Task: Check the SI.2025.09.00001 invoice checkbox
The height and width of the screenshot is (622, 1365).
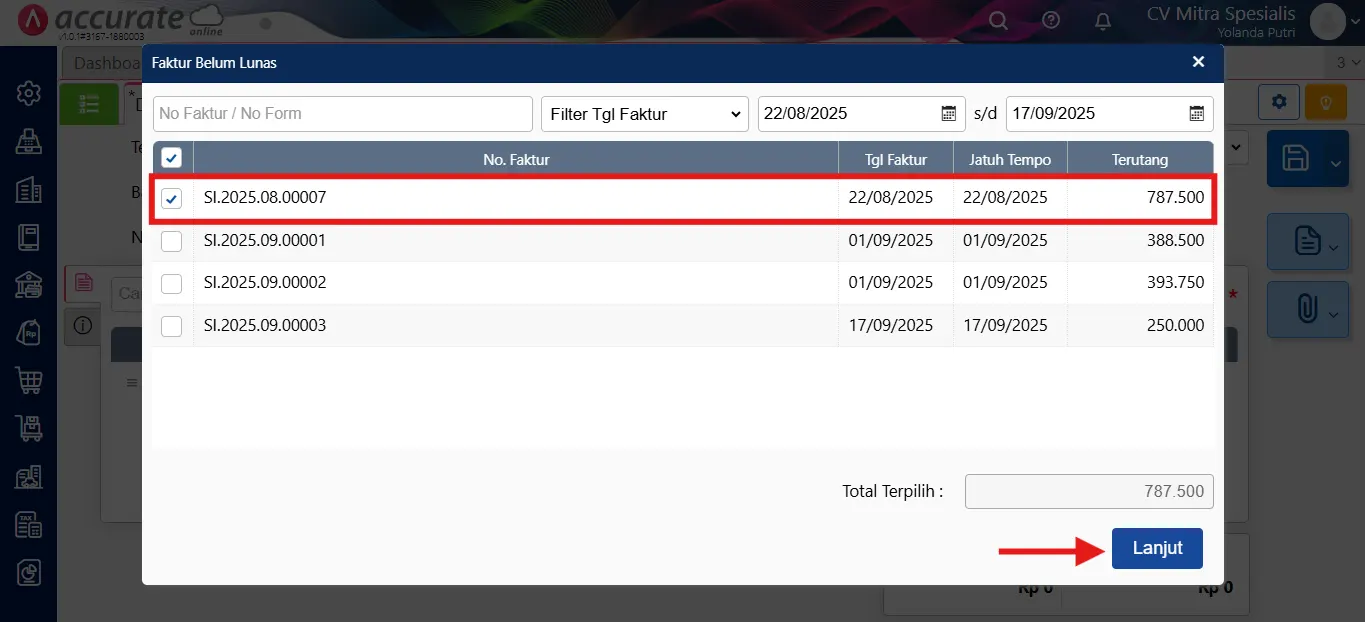Action: point(172,241)
